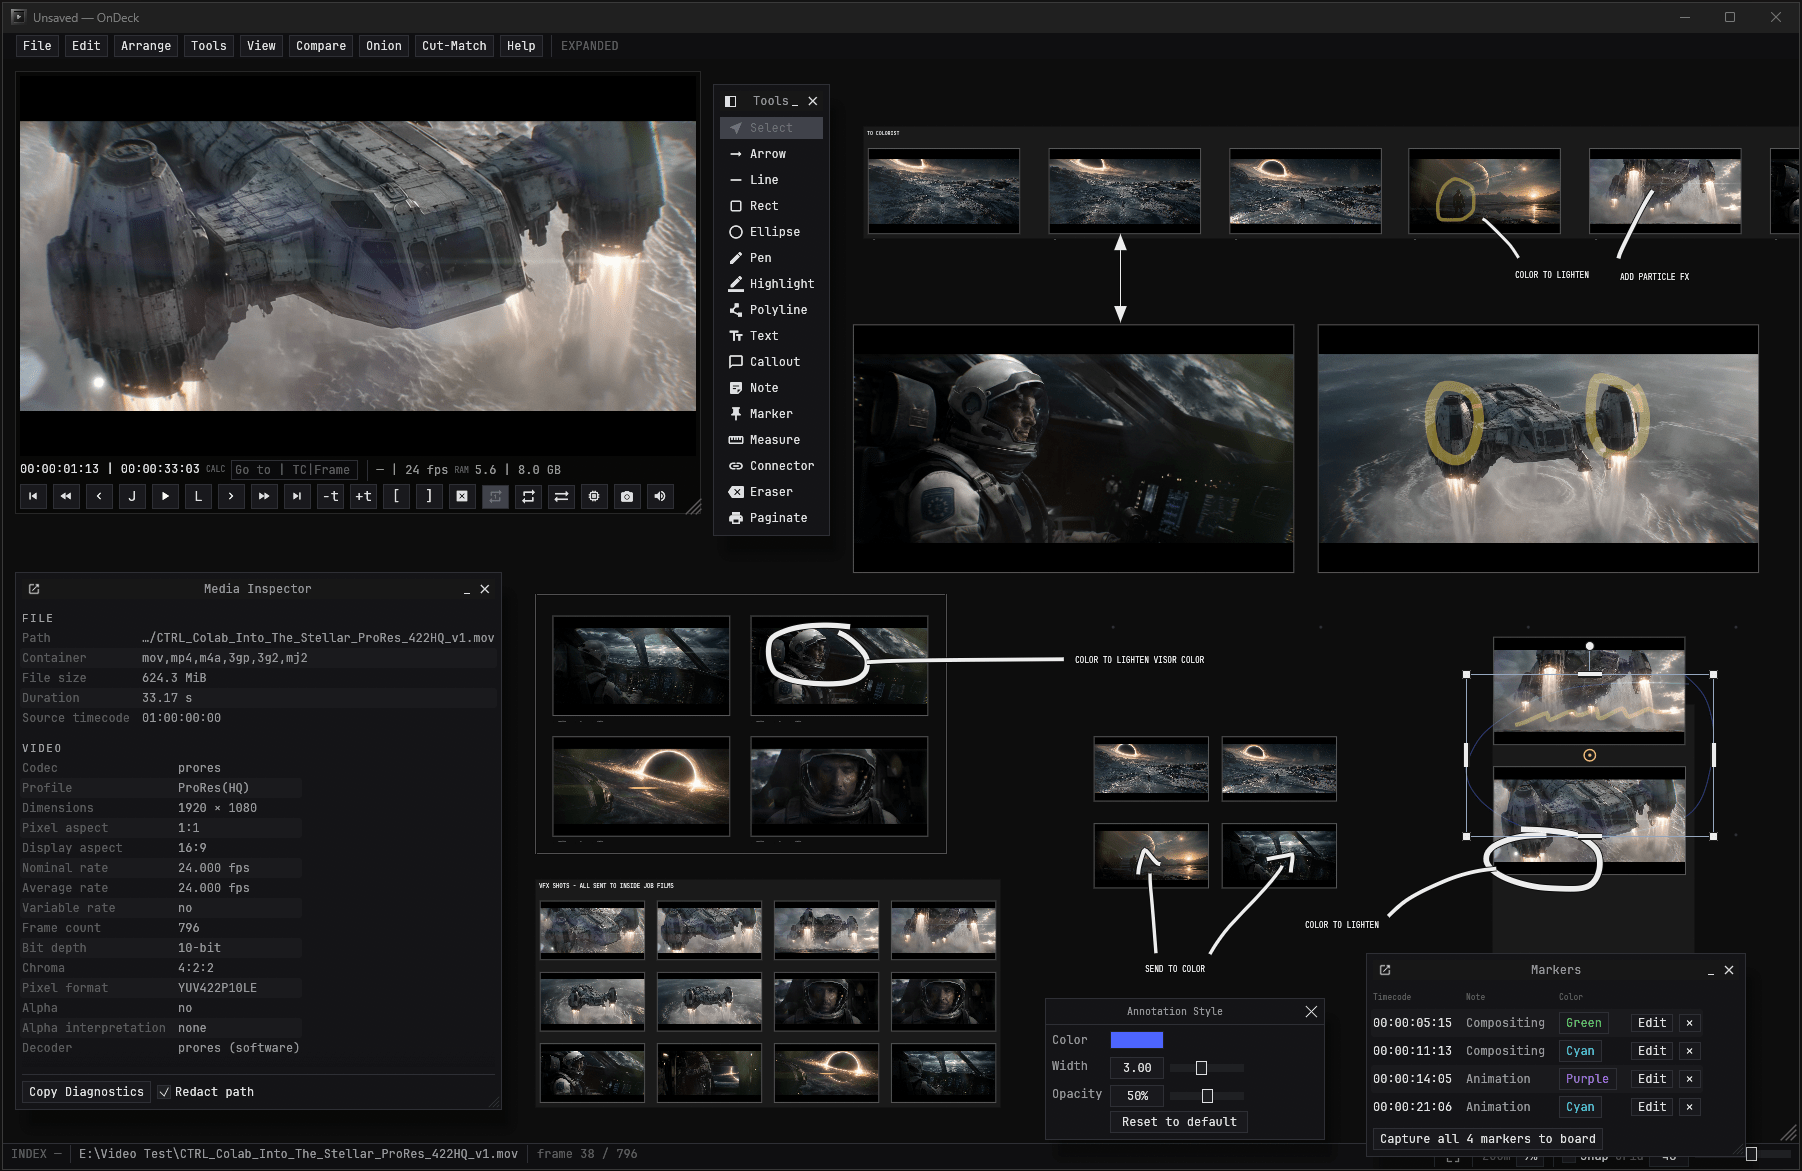The image size is (1802, 1171).
Task: Collapse the Markers panel
Action: click(1711, 971)
